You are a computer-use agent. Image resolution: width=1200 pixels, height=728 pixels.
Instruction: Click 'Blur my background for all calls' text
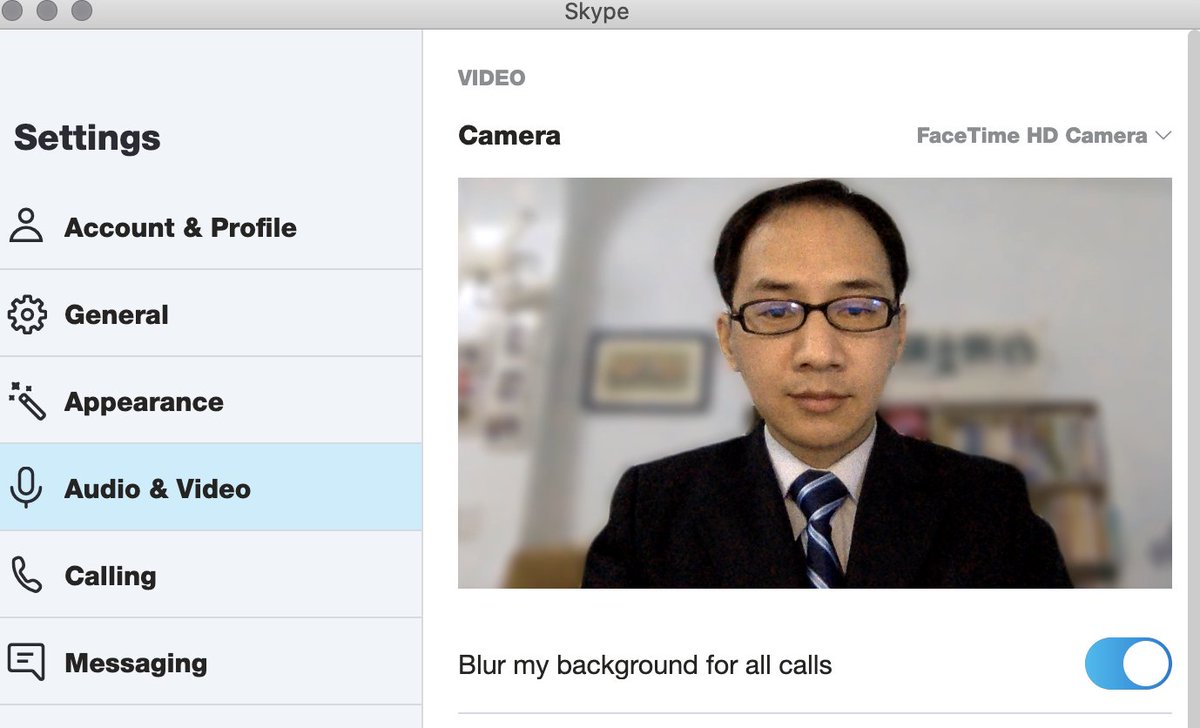[x=645, y=665]
